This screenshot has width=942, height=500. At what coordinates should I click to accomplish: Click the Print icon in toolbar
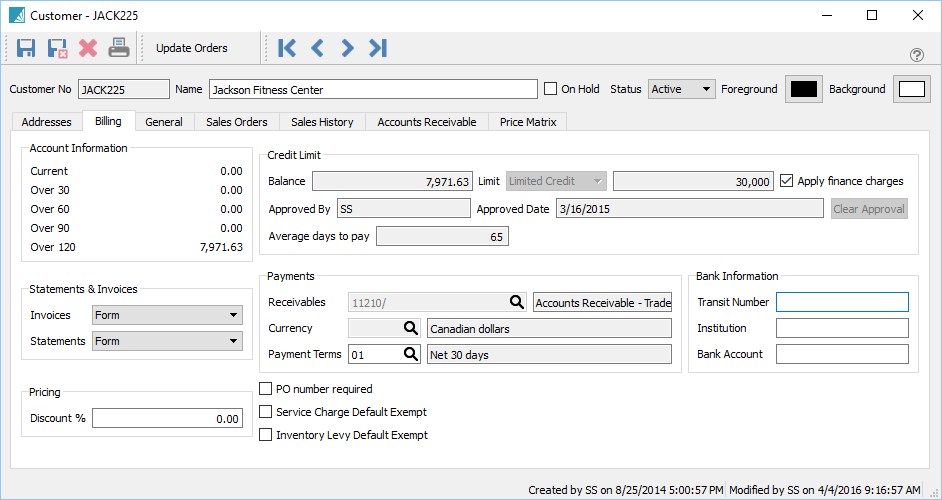tap(119, 48)
